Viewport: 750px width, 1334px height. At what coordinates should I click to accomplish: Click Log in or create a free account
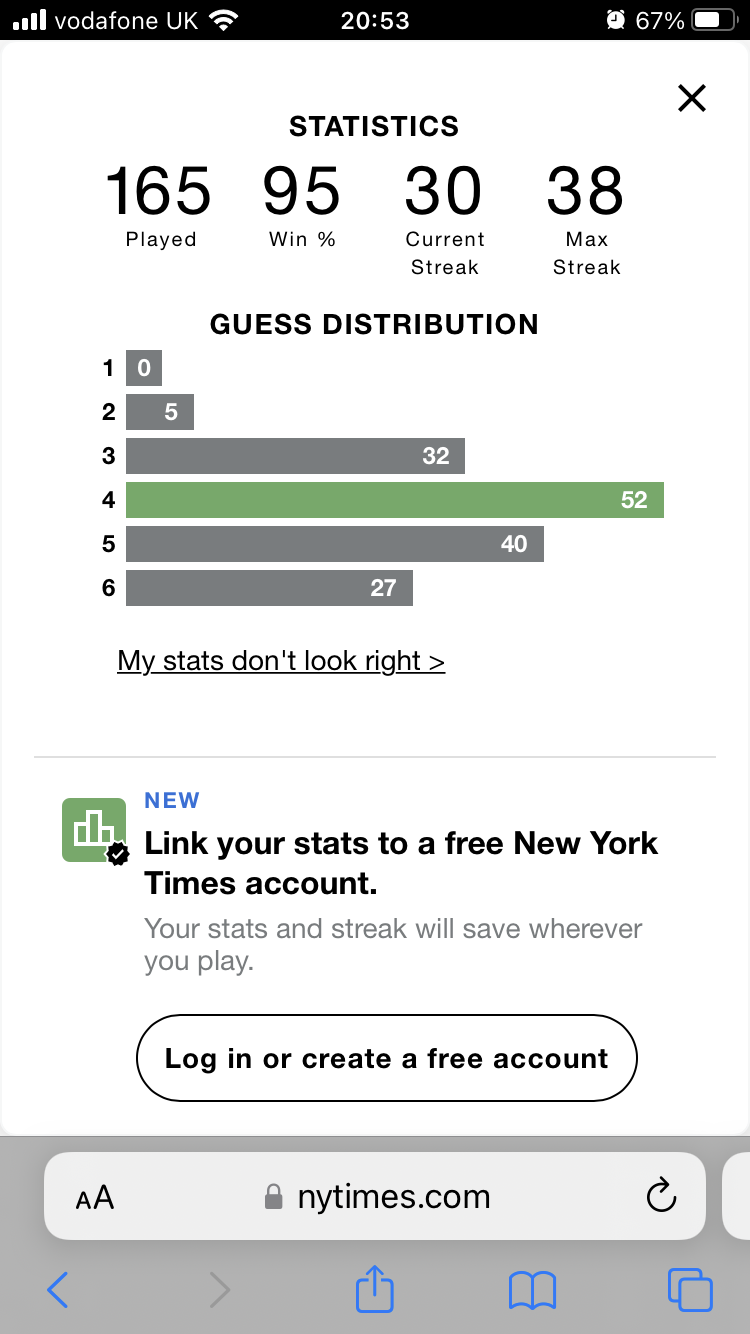(x=386, y=1058)
